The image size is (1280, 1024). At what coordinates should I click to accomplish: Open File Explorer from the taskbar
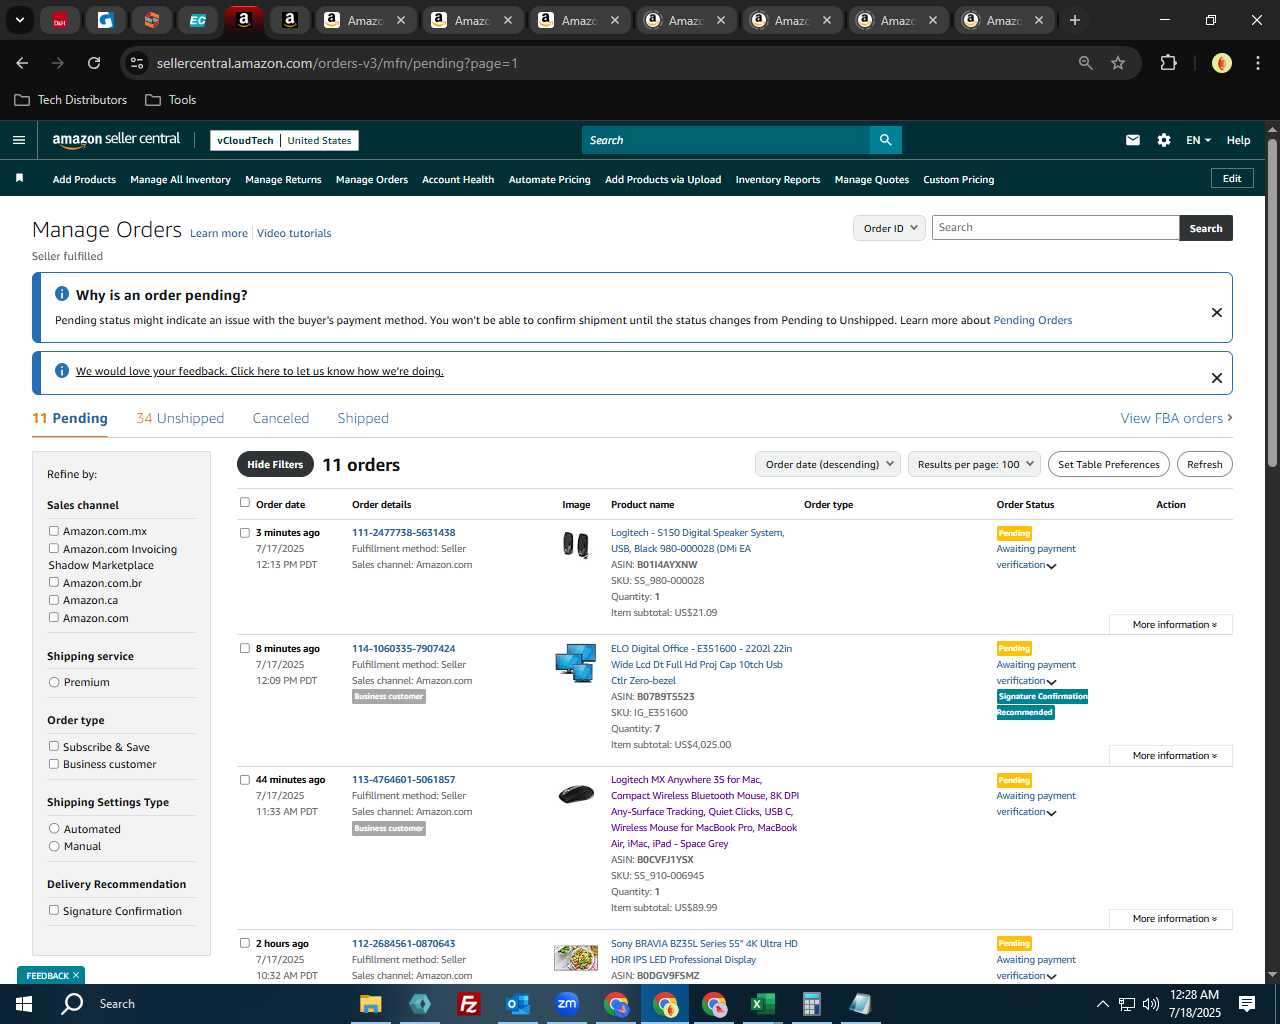tap(371, 1004)
